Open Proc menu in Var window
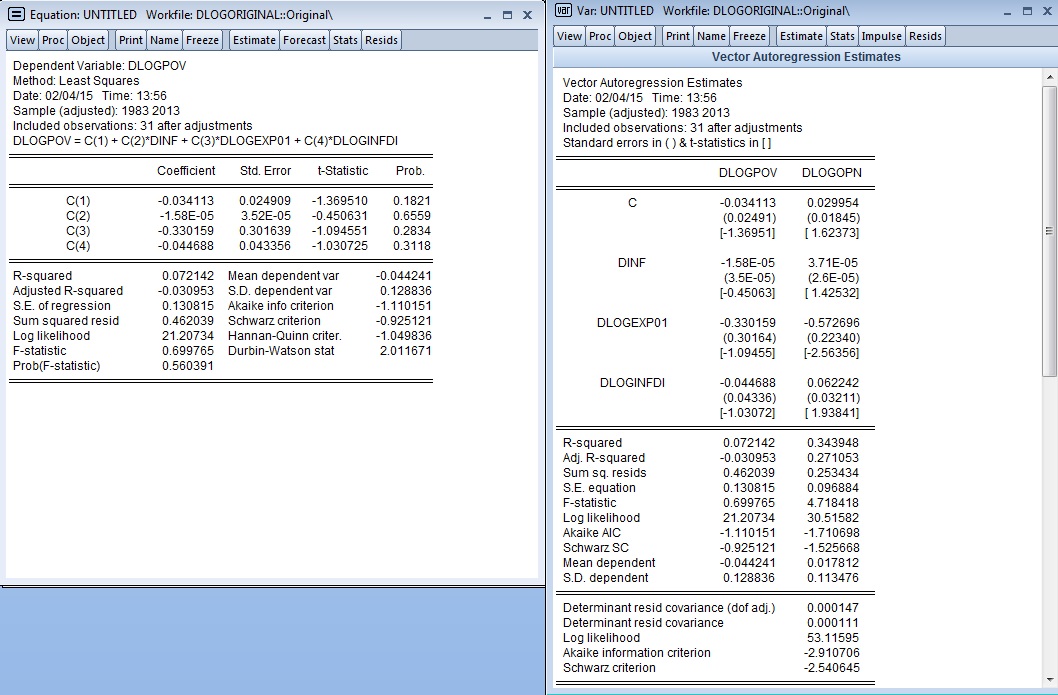Image resolution: width=1058 pixels, height=695 pixels. [x=600, y=36]
